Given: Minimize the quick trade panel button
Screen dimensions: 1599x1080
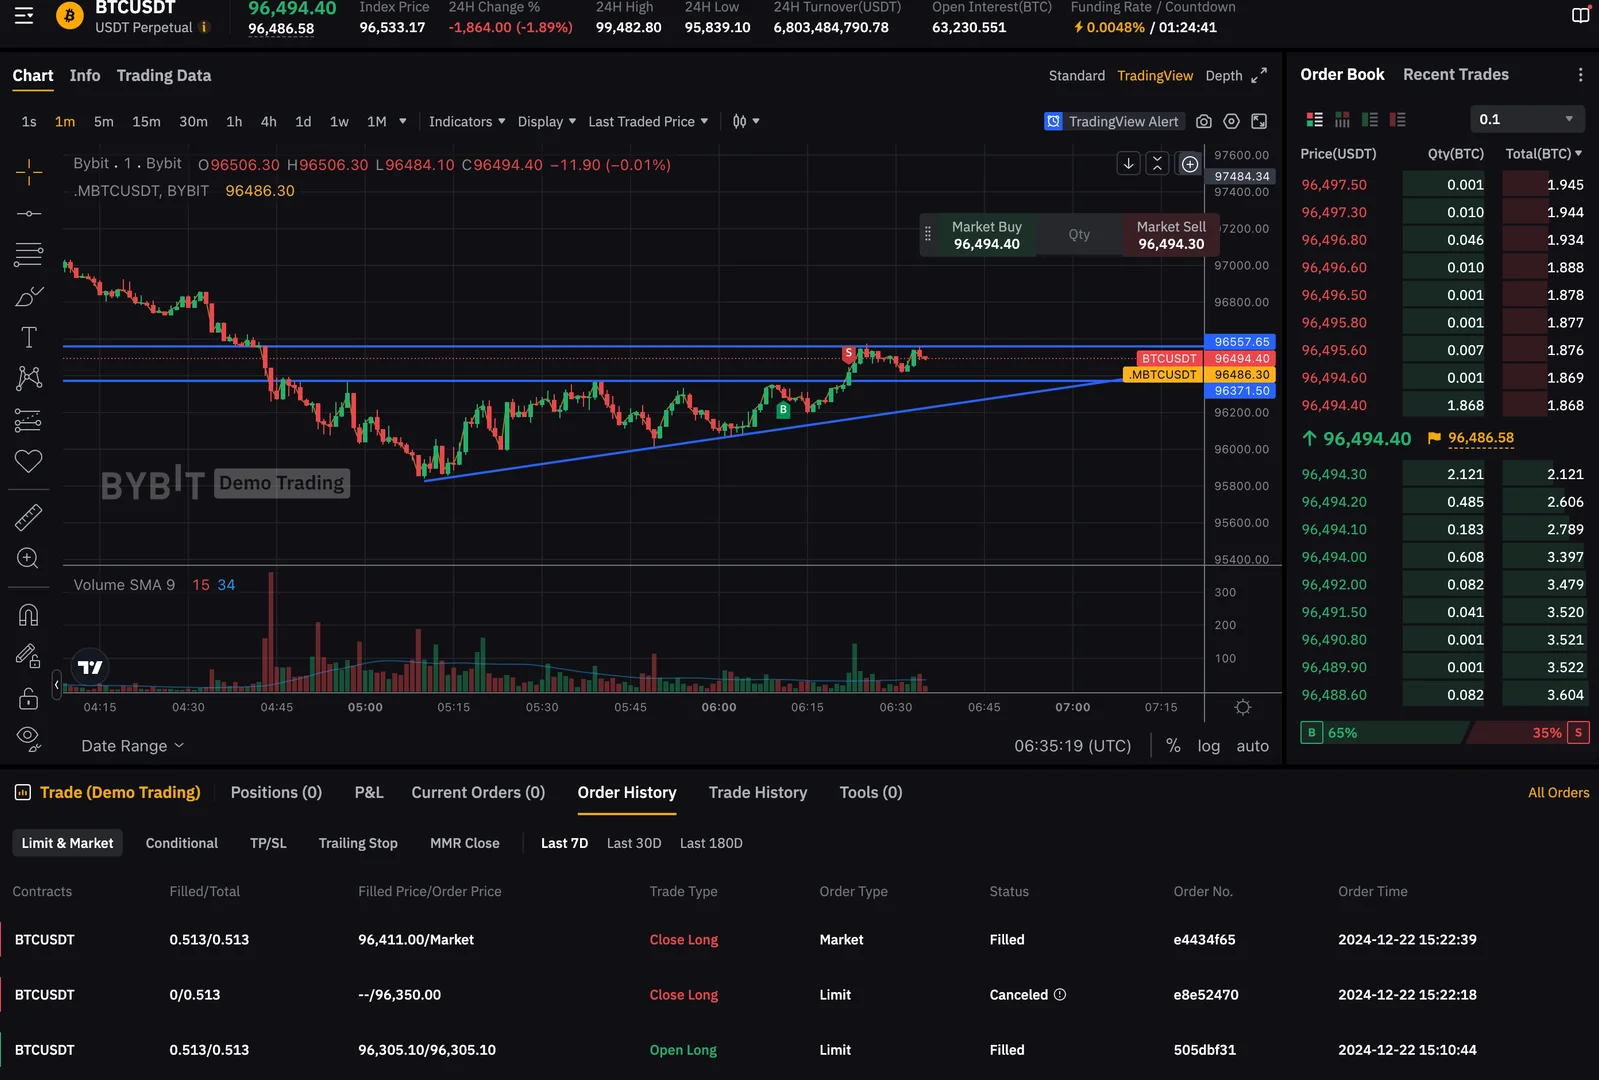Looking at the screenshot, I should coord(1158,164).
